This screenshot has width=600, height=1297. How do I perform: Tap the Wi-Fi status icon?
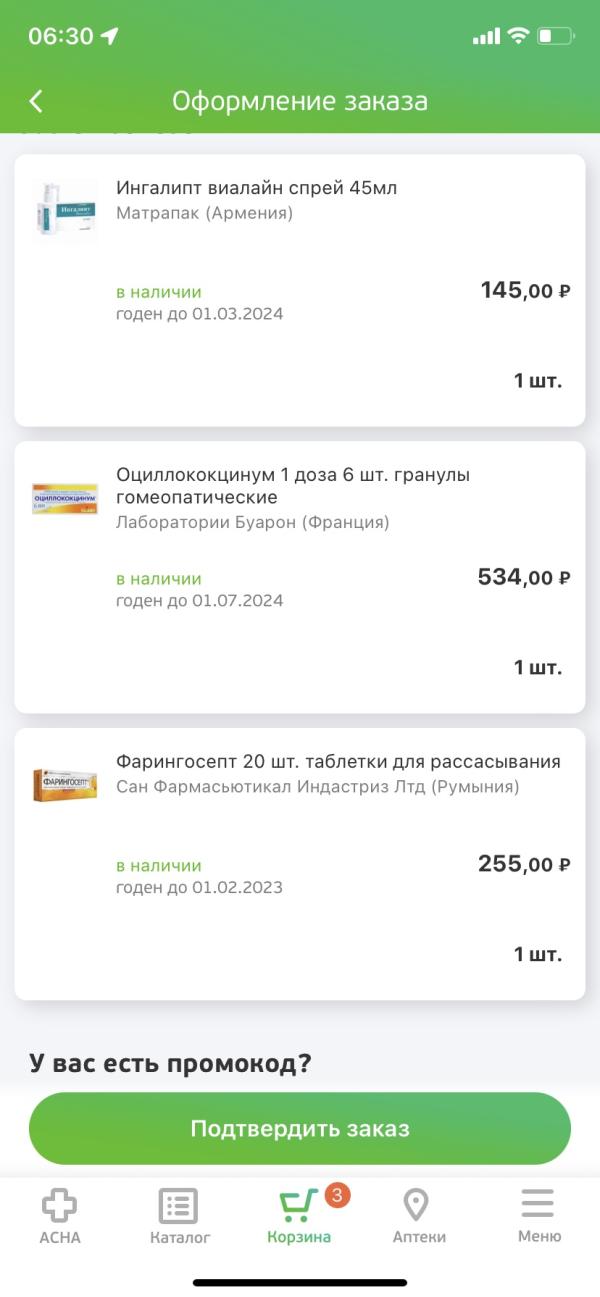(517, 36)
